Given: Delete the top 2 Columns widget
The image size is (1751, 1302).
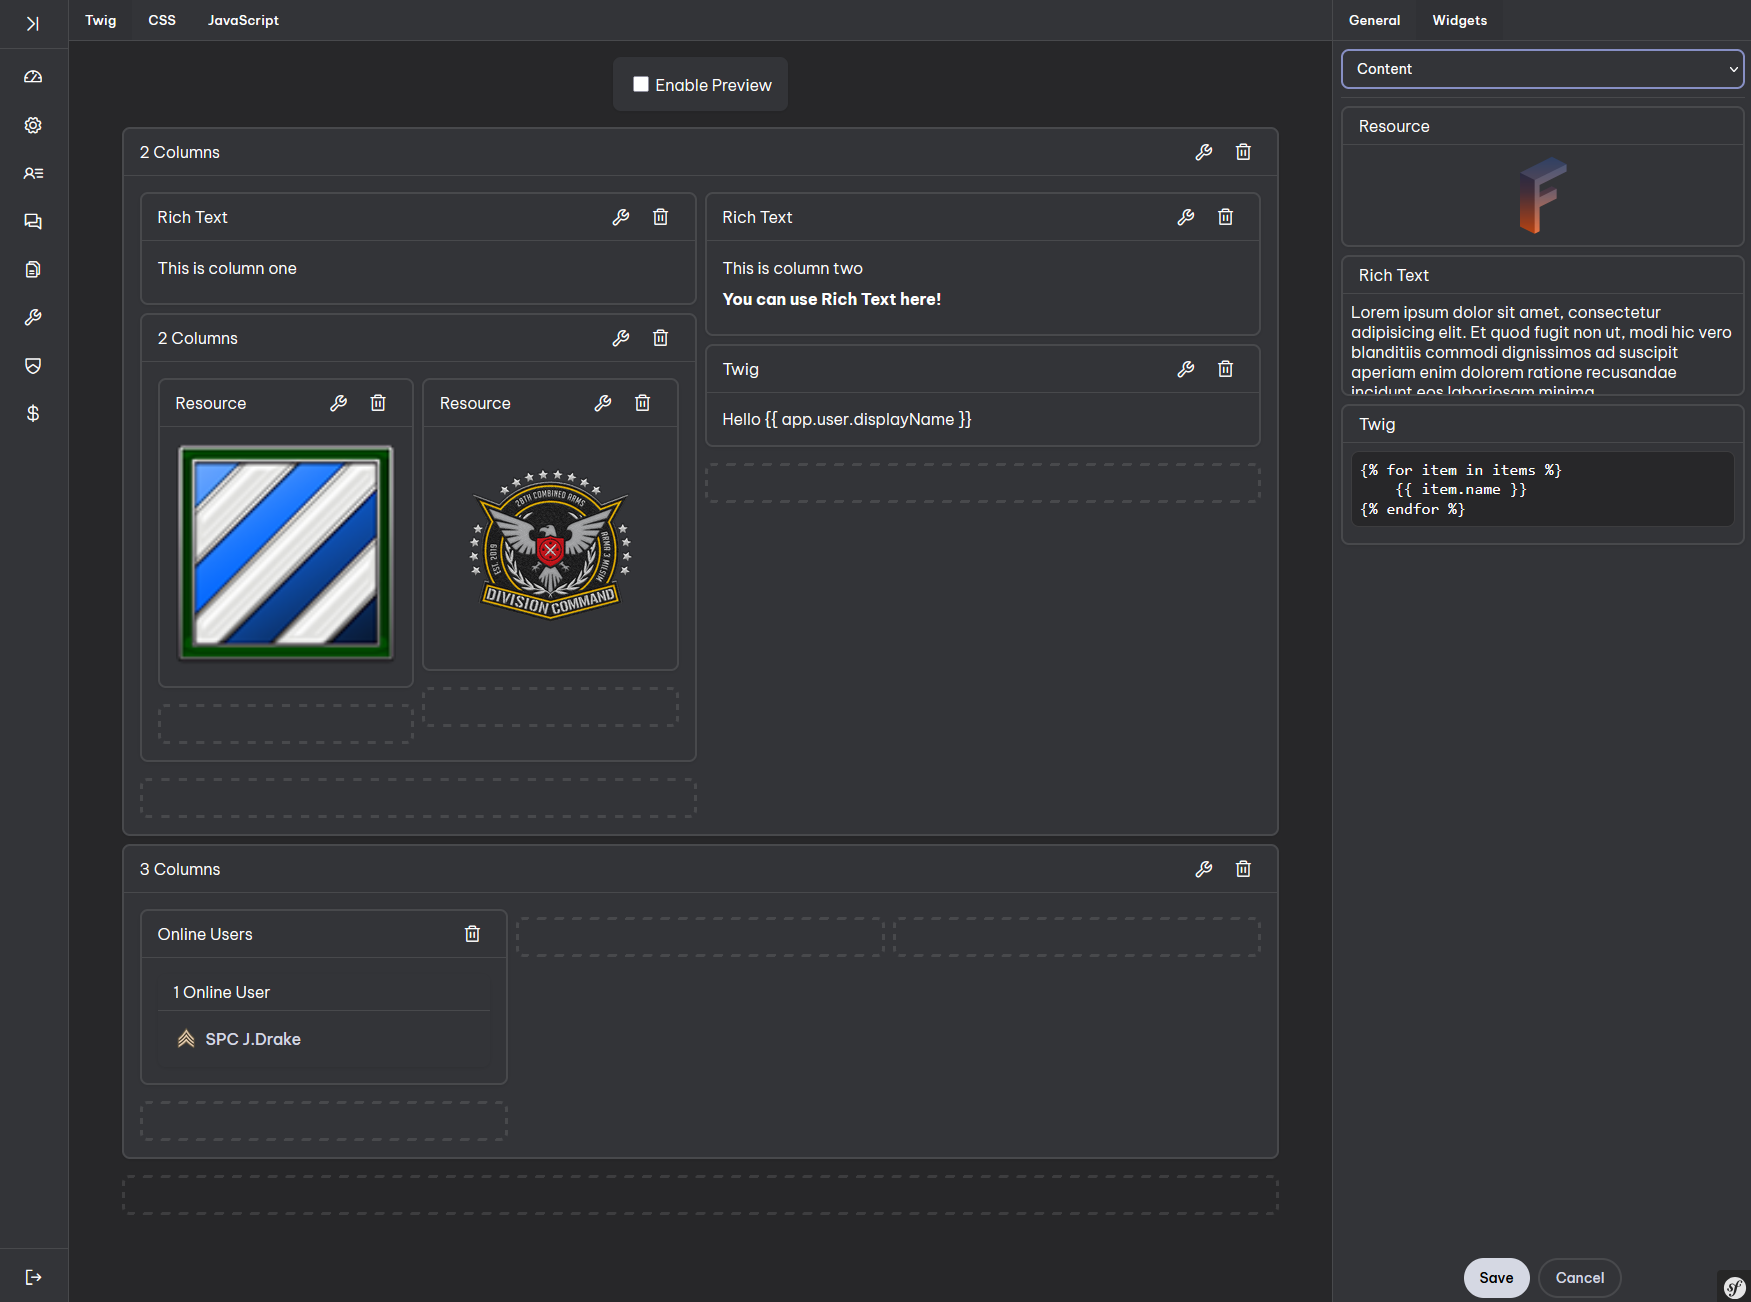Looking at the screenshot, I should (x=1243, y=152).
